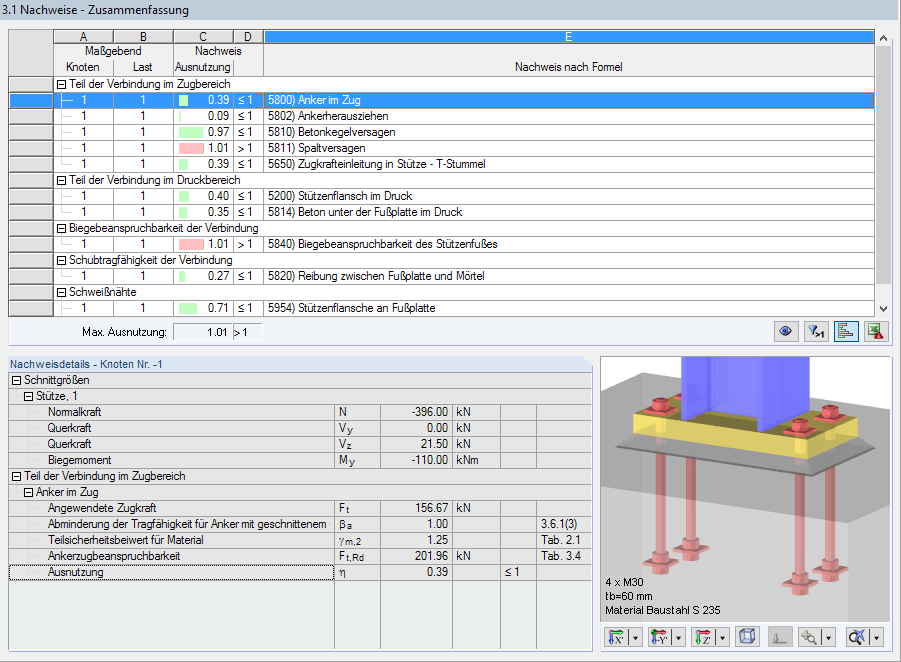Viewport: 901px width, 662px height.
Task: Set view in Z' direction
Action: (703, 637)
